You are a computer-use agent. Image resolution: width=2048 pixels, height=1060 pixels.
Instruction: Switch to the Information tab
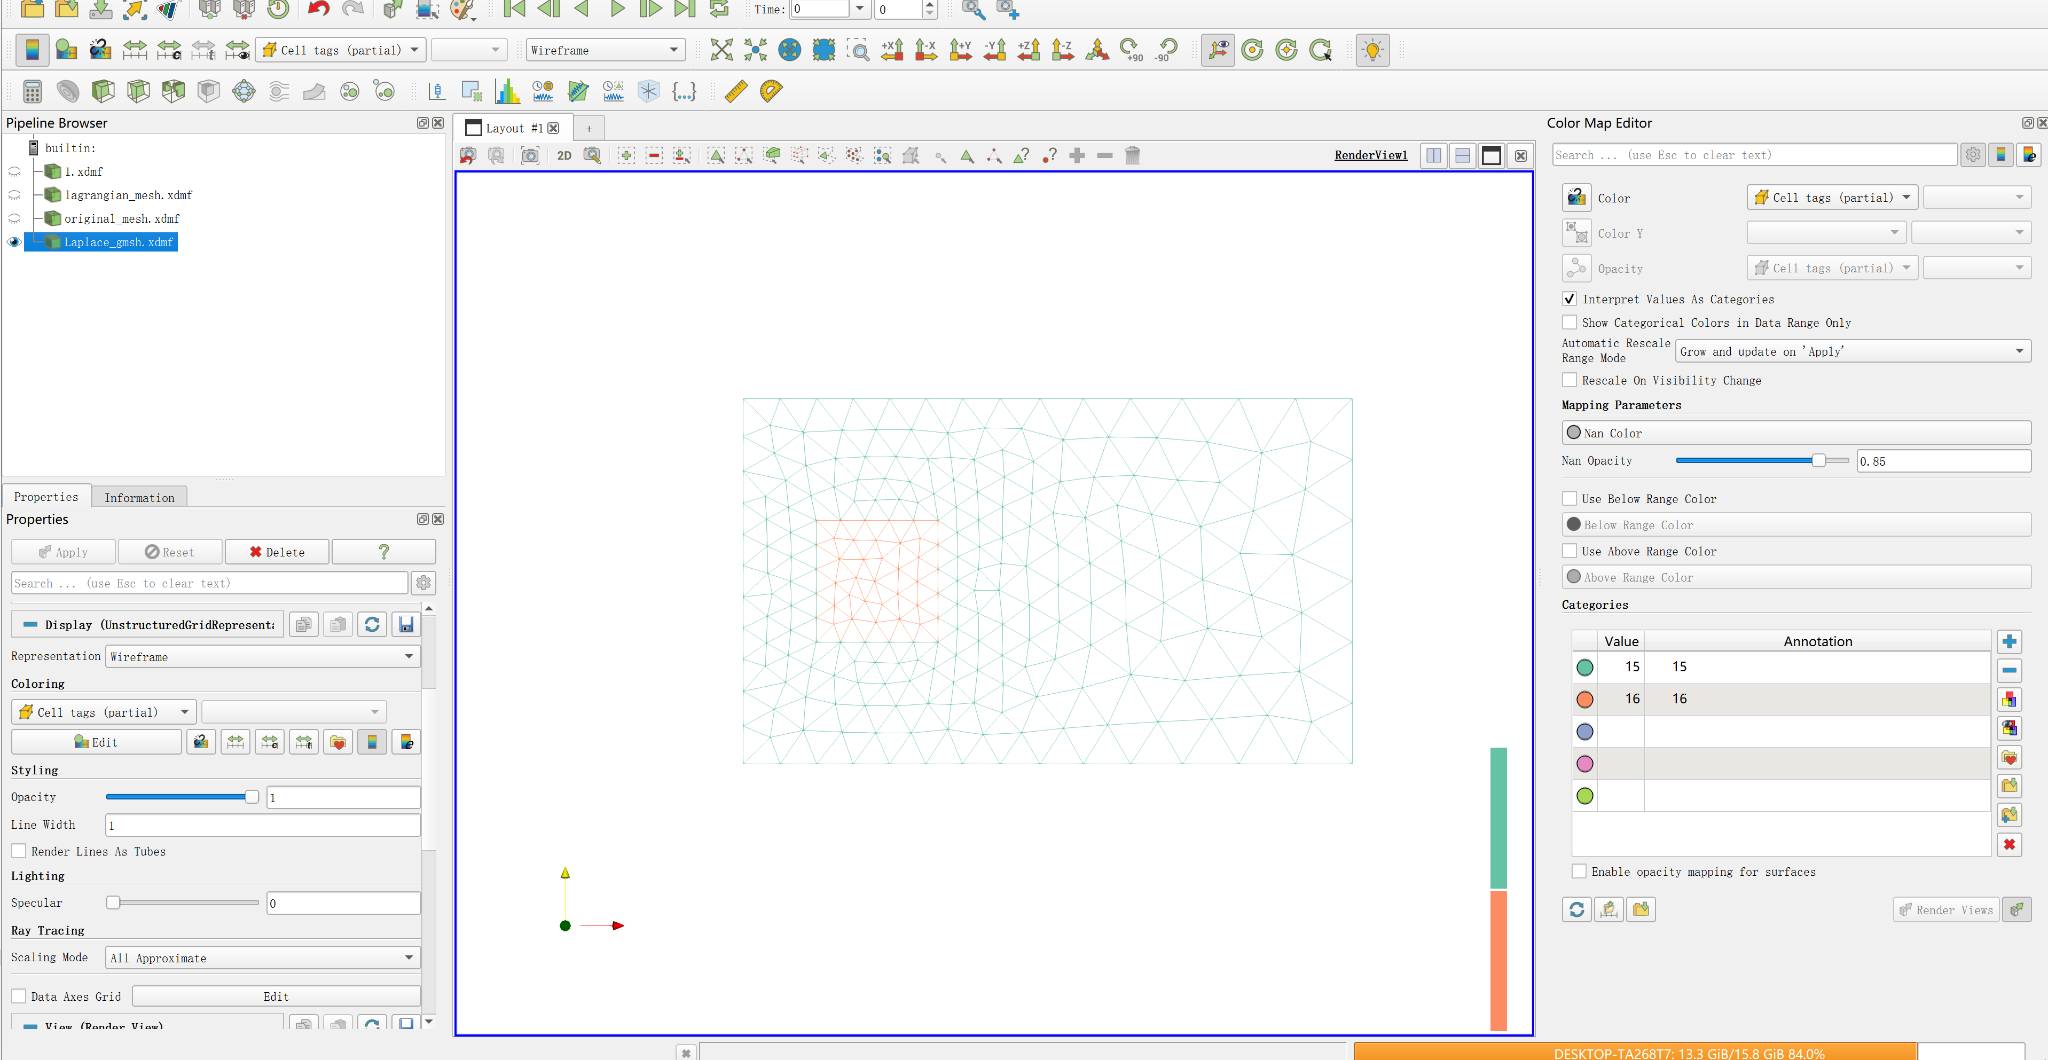click(x=139, y=497)
